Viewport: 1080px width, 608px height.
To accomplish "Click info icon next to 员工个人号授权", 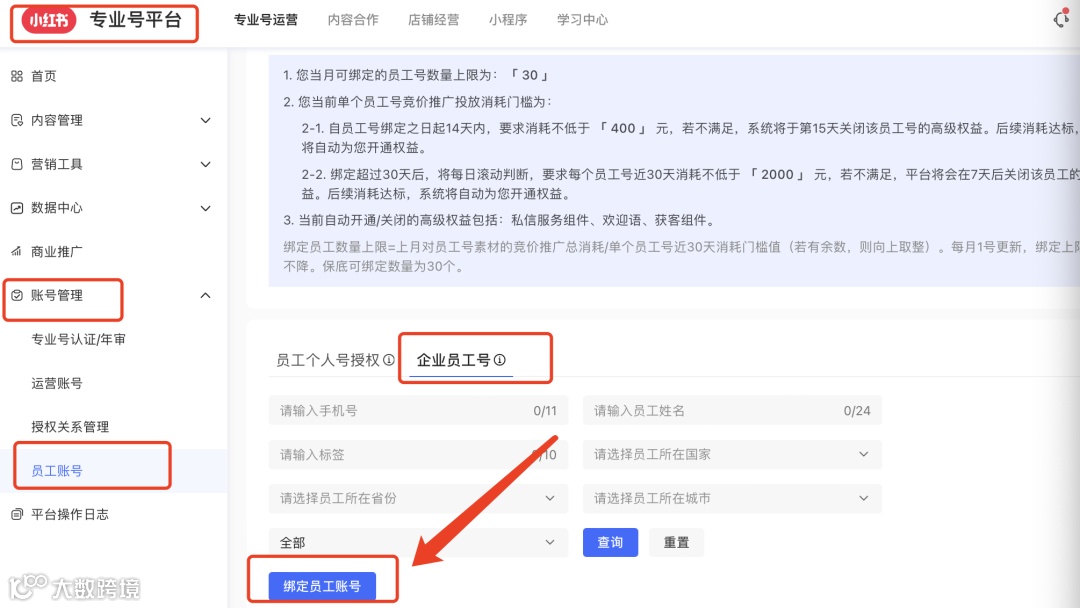I will pyautogui.click(x=389, y=359).
